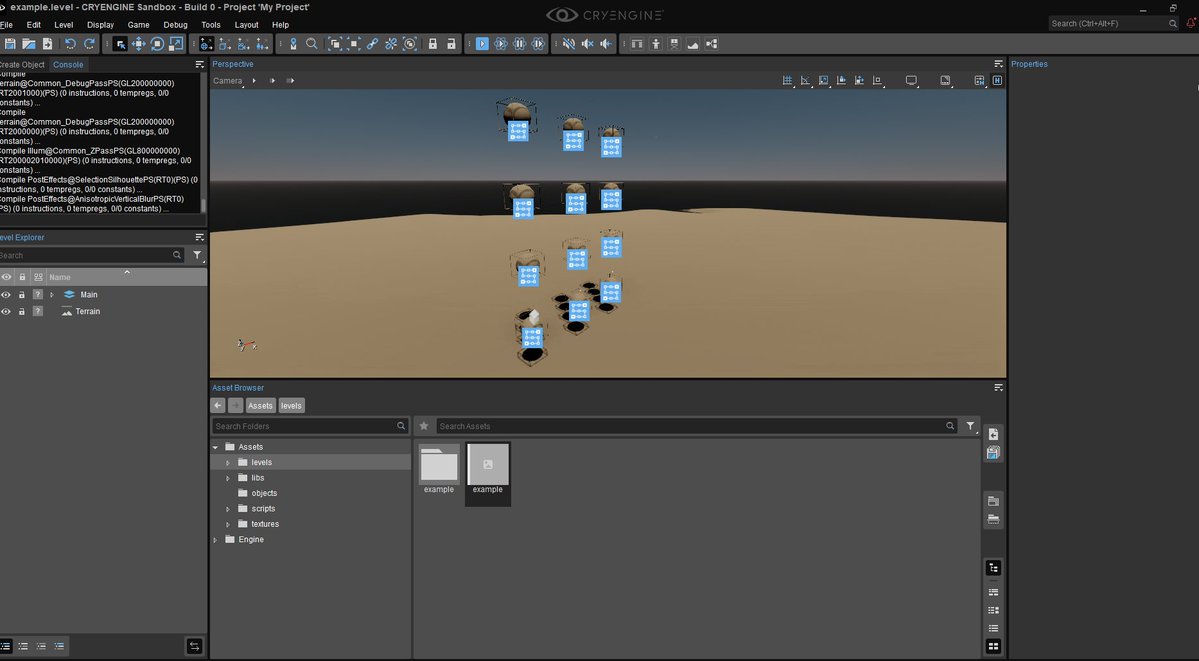The width and height of the screenshot is (1199, 661).
Task: Click the magnifier Find icon in toolbar
Action: tap(311, 44)
